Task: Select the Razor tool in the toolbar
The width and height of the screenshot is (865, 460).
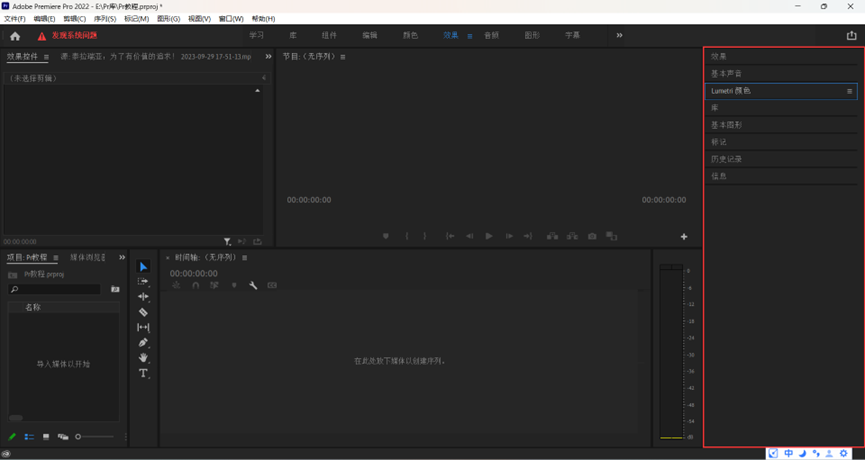Action: coord(143,312)
